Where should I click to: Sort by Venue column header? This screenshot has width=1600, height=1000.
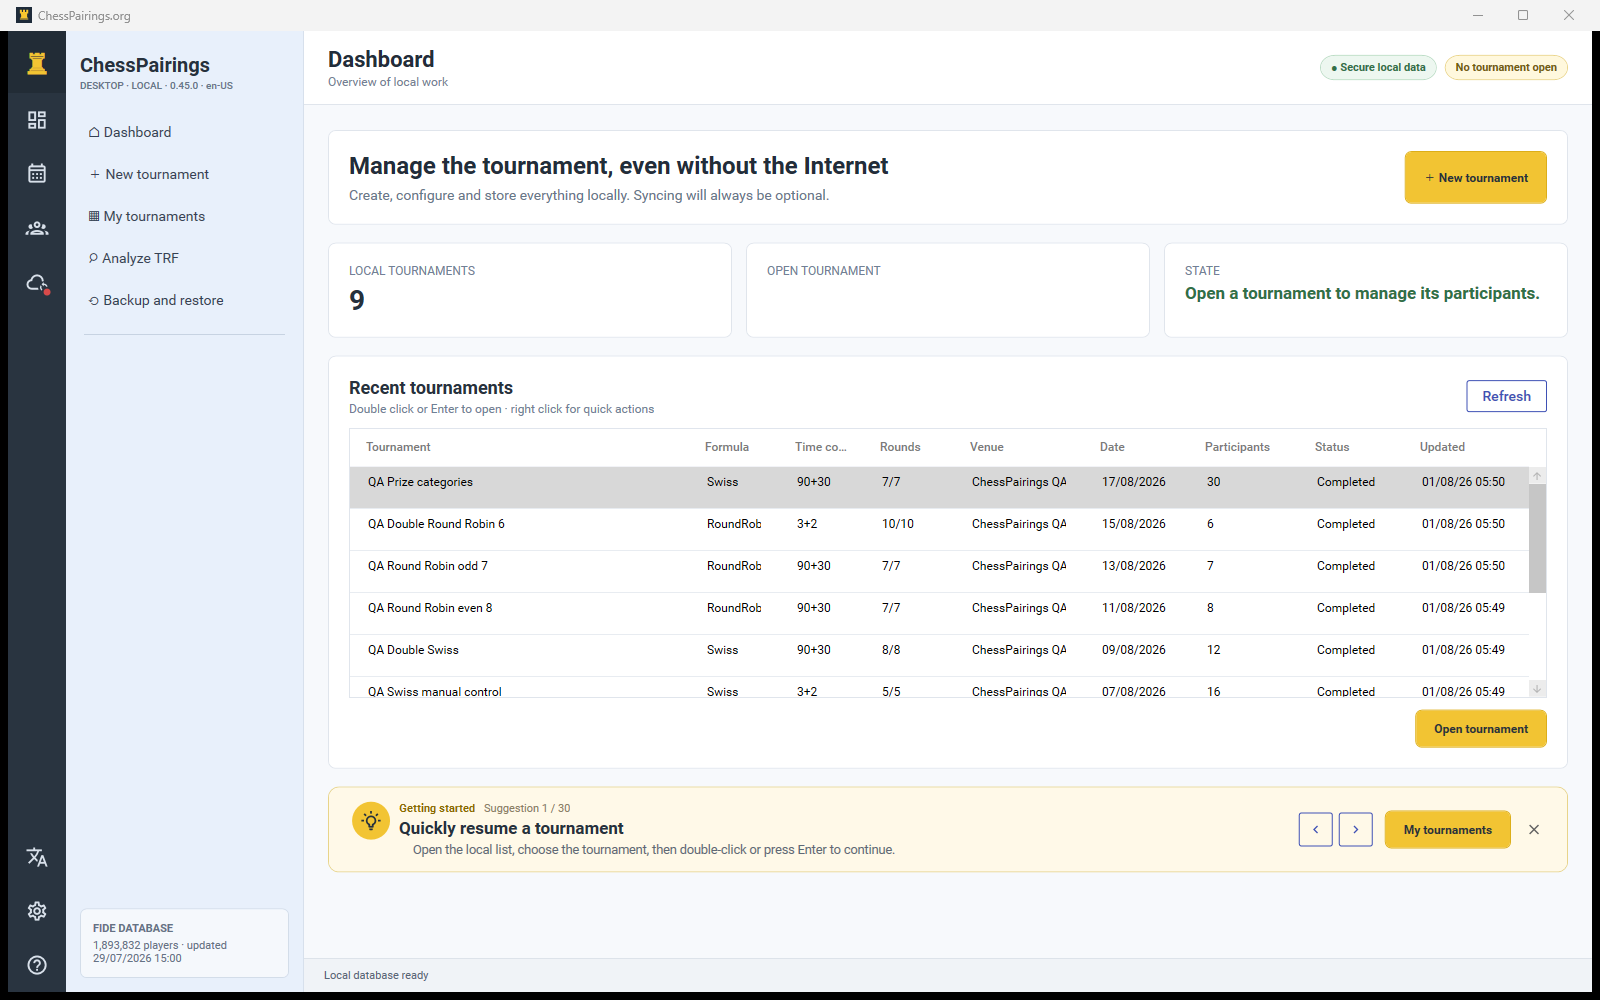coord(987,447)
